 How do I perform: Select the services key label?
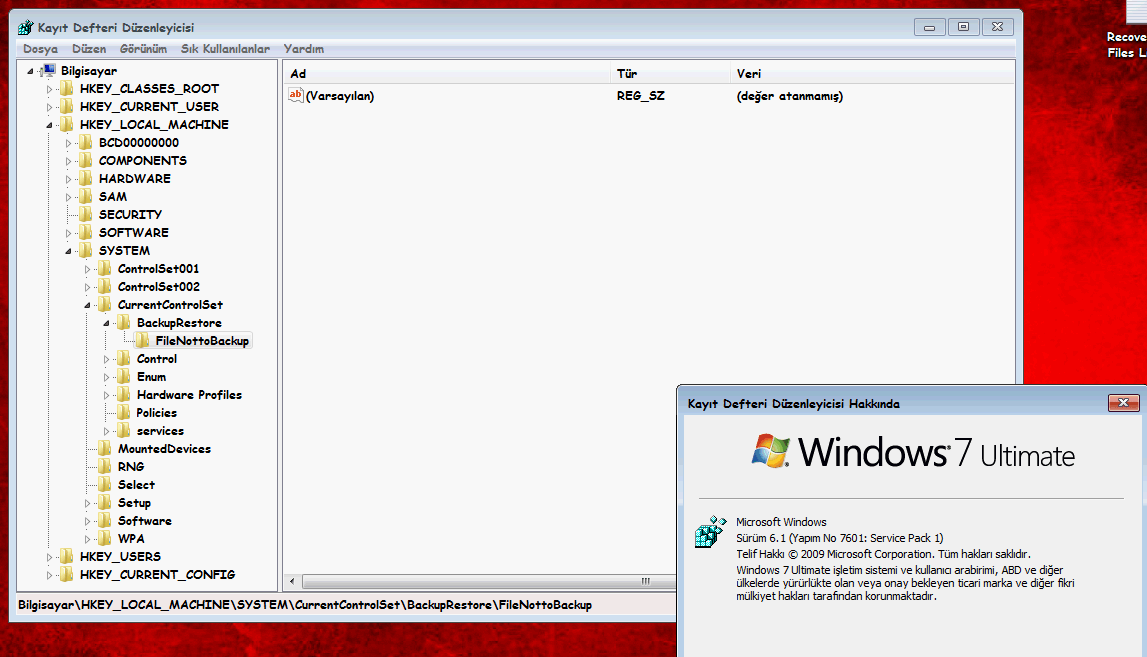160,431
